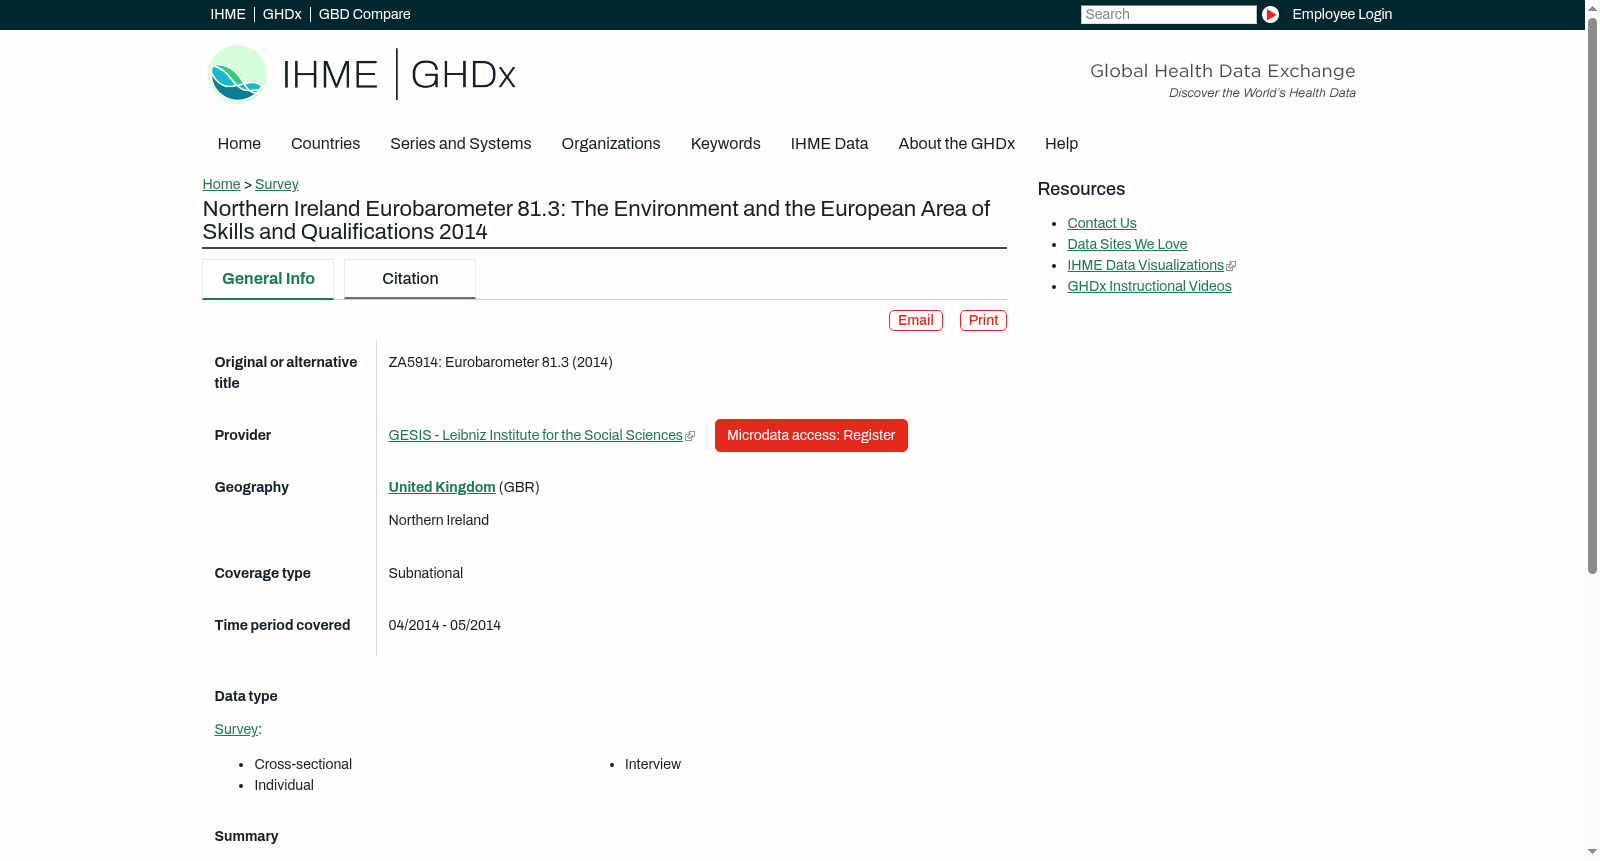Open Data Sites We Love link
The image size is (1600, 861).
coord(1127,244)
